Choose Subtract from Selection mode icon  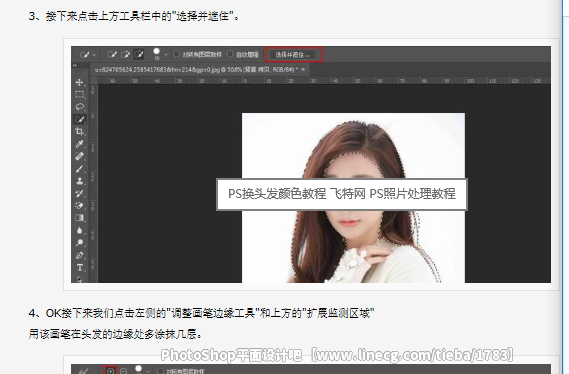click(139, 54)
